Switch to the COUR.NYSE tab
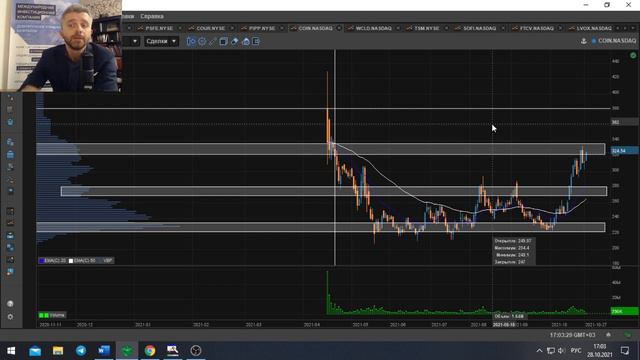Image resolution: width=640 pixels, height=360 pixels. tap(211, 28)
